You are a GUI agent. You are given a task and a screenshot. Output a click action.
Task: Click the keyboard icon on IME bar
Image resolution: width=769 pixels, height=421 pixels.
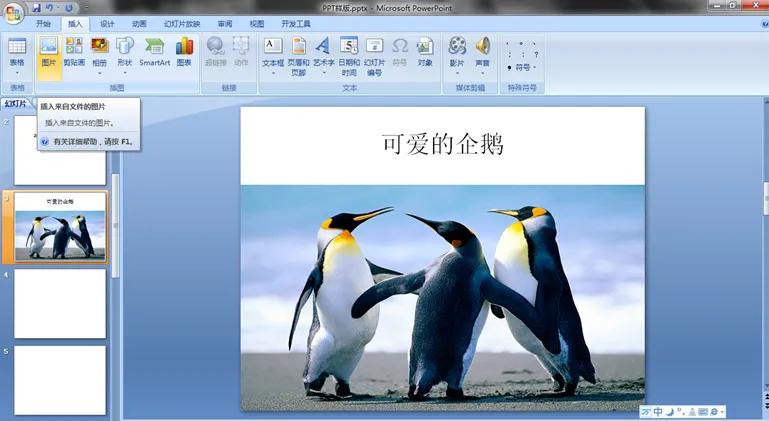[703, 412]
